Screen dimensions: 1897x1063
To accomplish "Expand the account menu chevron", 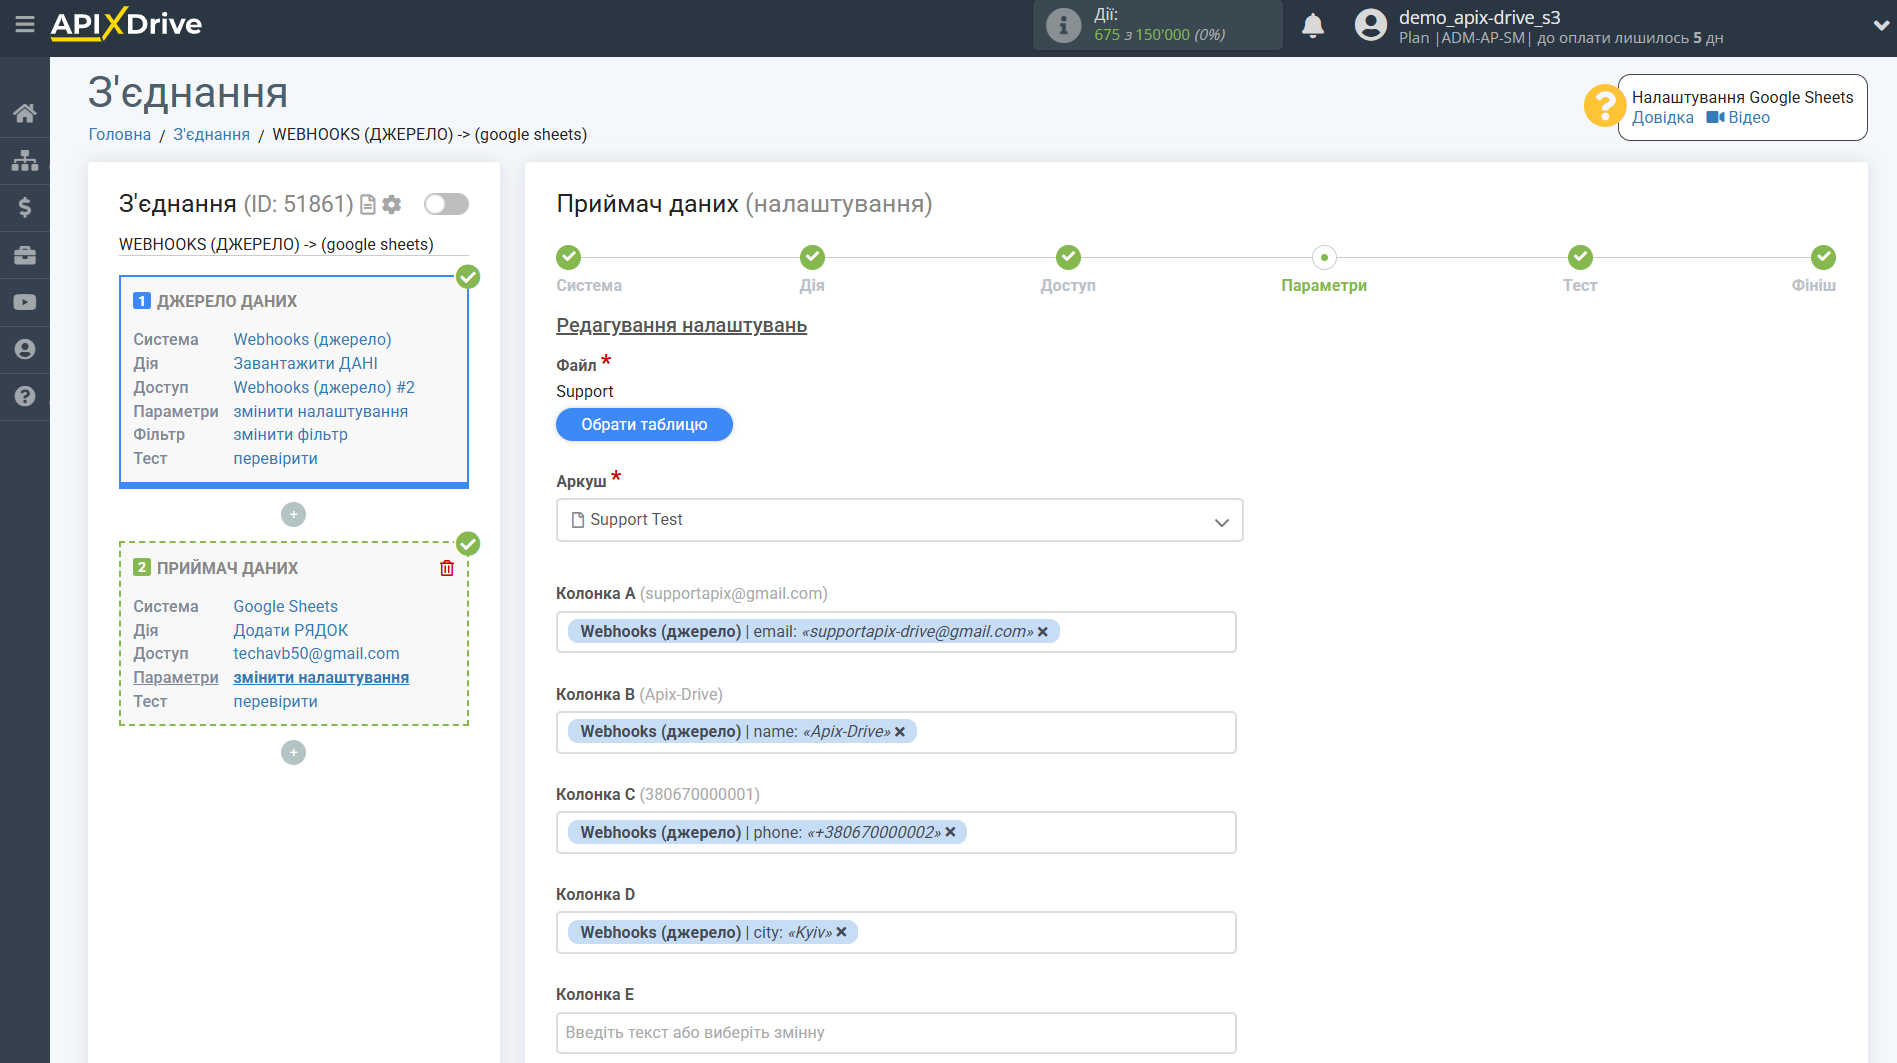I will [x=1880, y=26].
